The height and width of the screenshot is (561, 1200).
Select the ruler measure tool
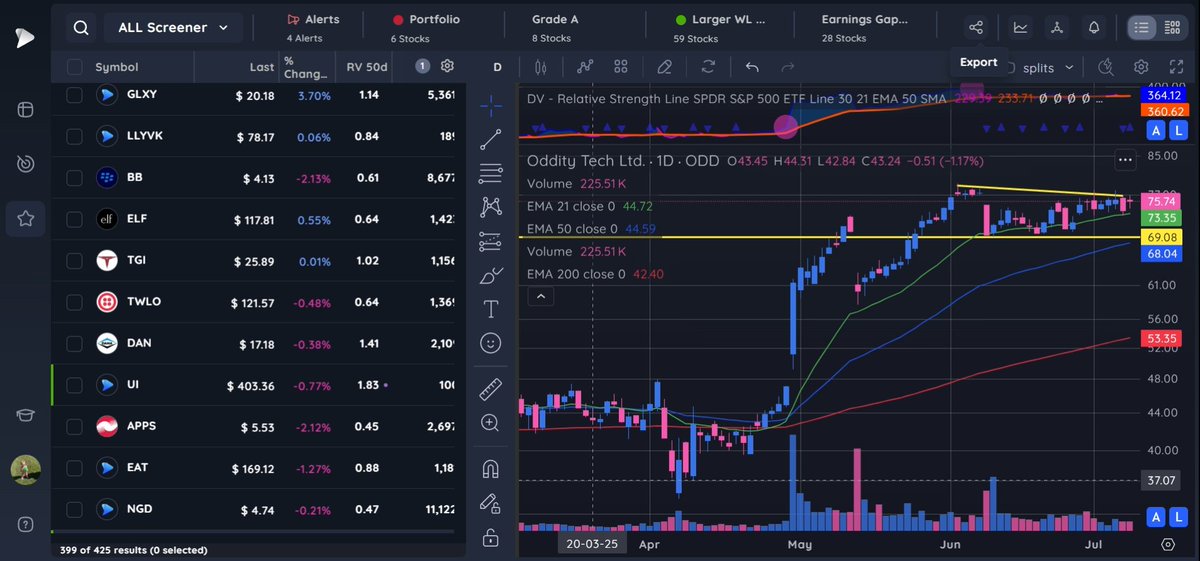tap(491, 388)
